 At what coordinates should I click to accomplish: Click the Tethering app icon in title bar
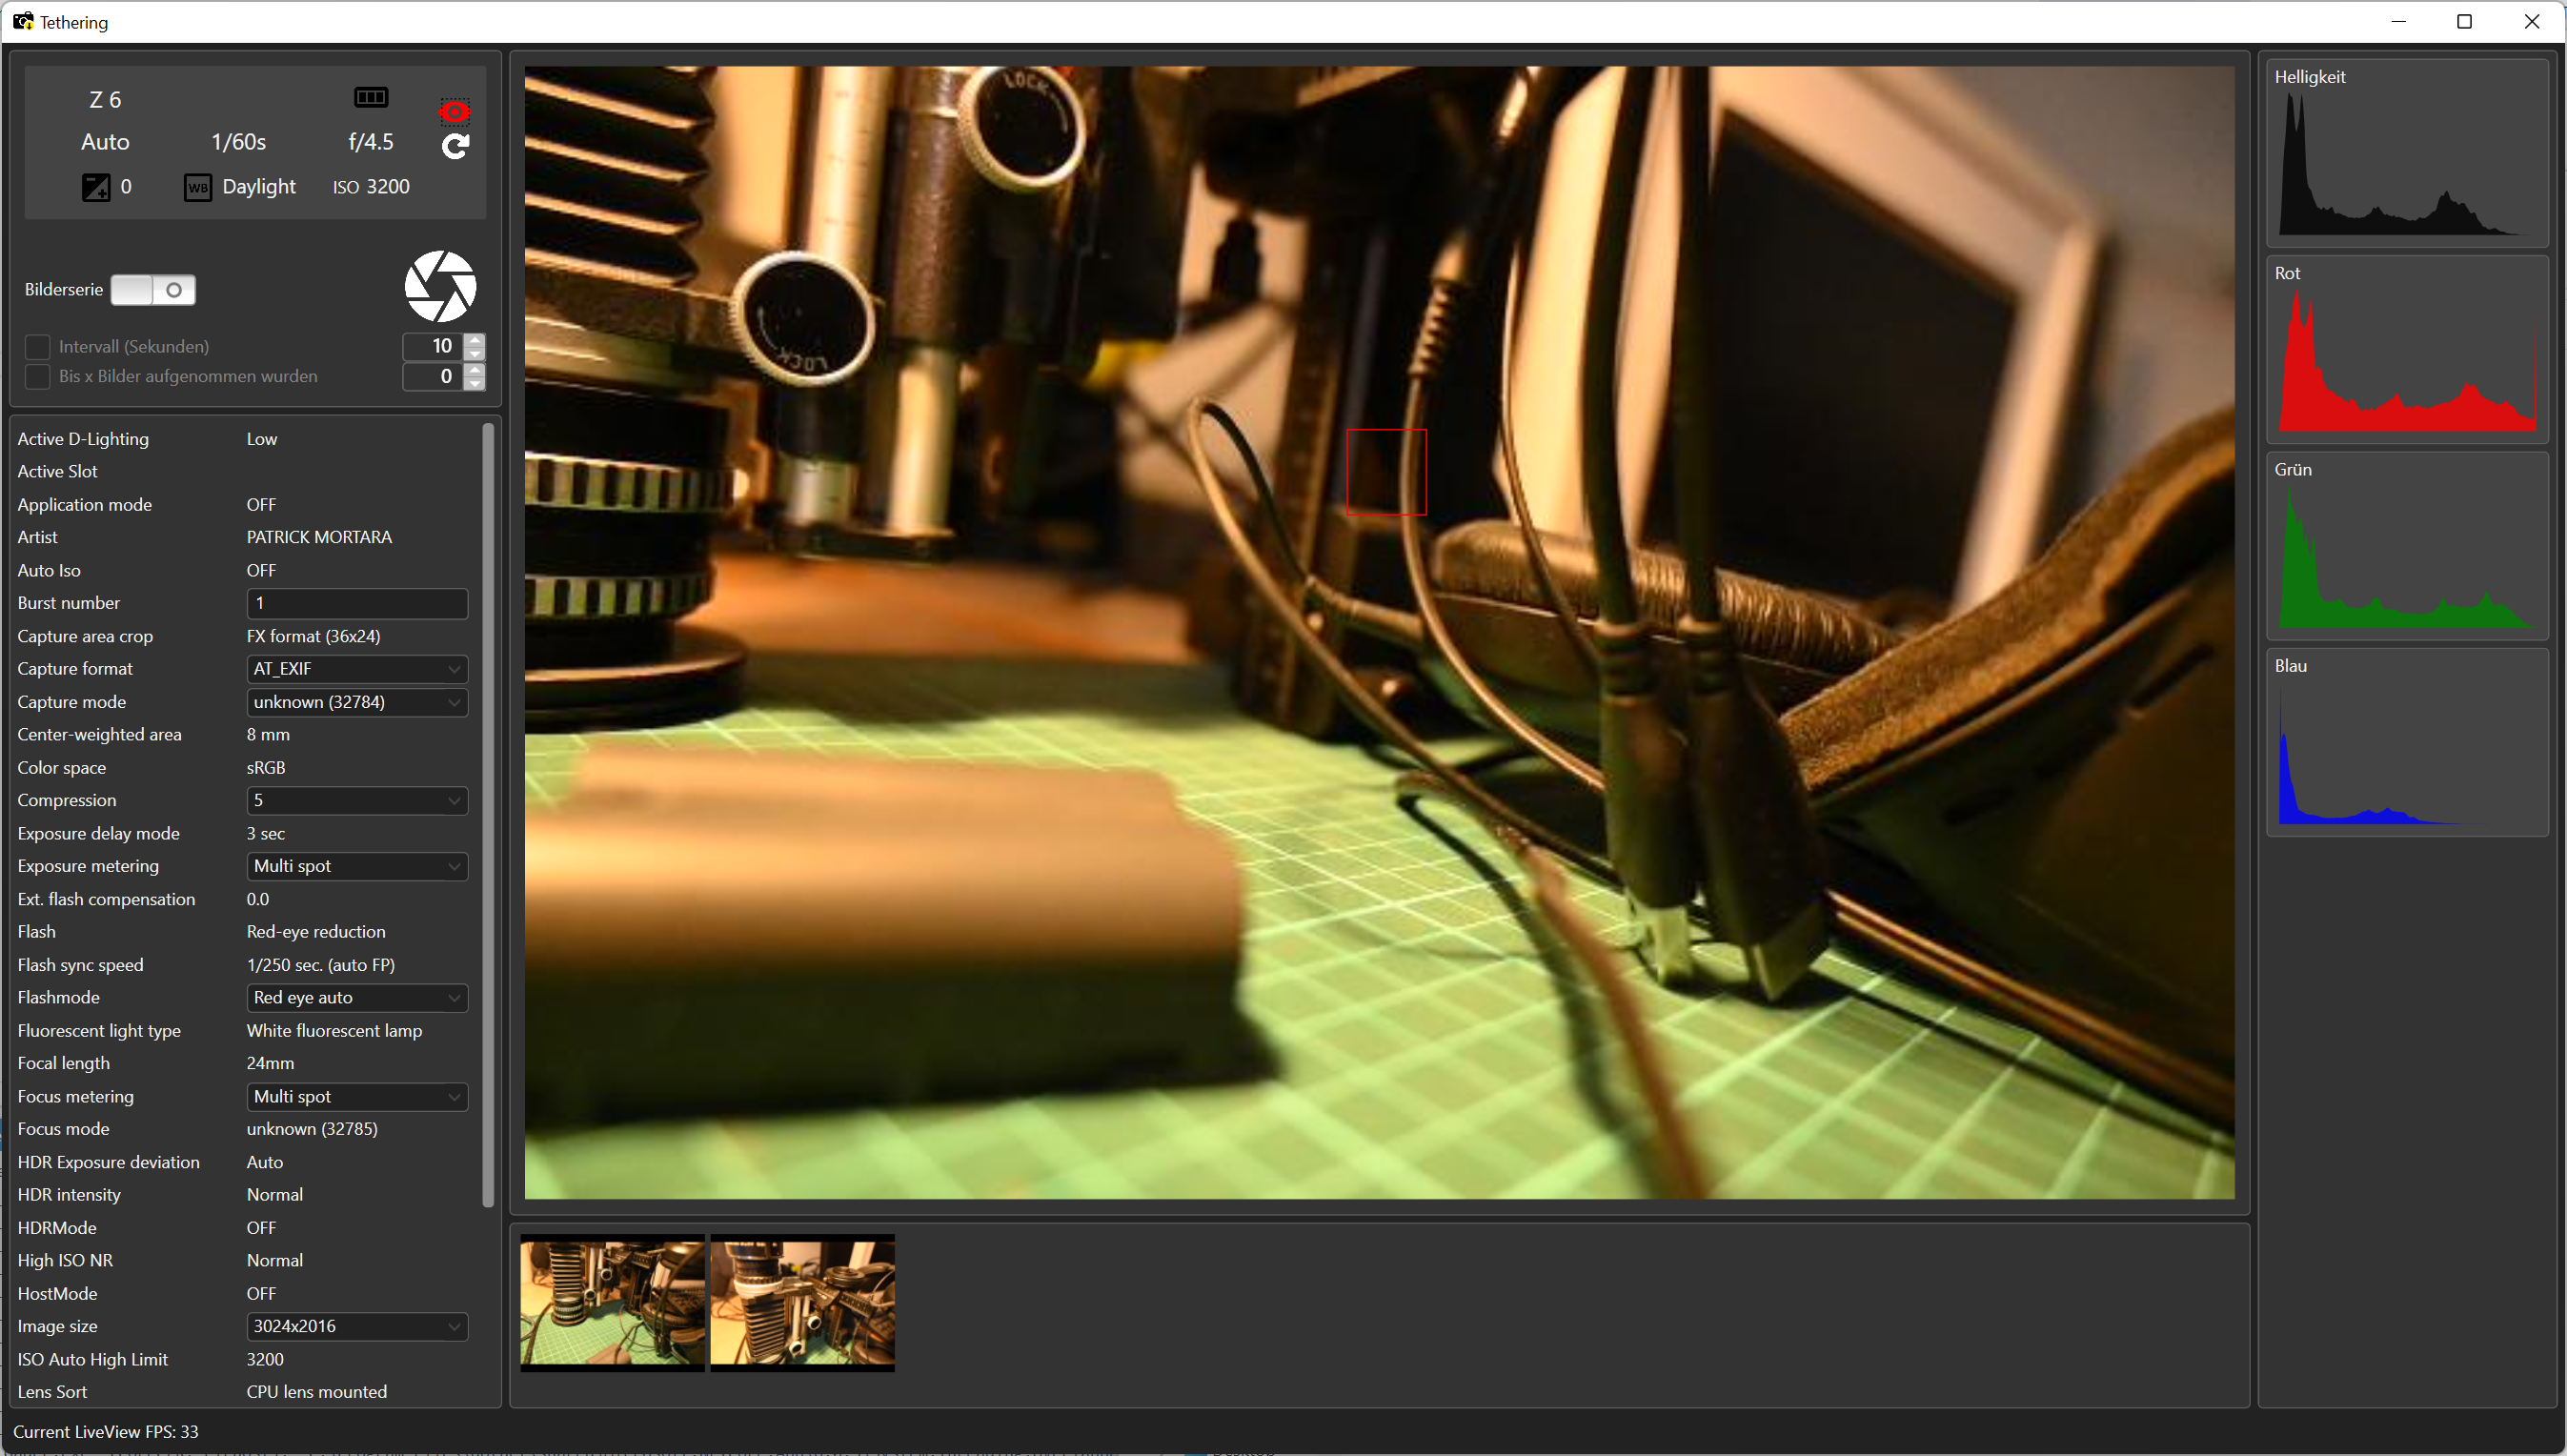pos(22,22)
